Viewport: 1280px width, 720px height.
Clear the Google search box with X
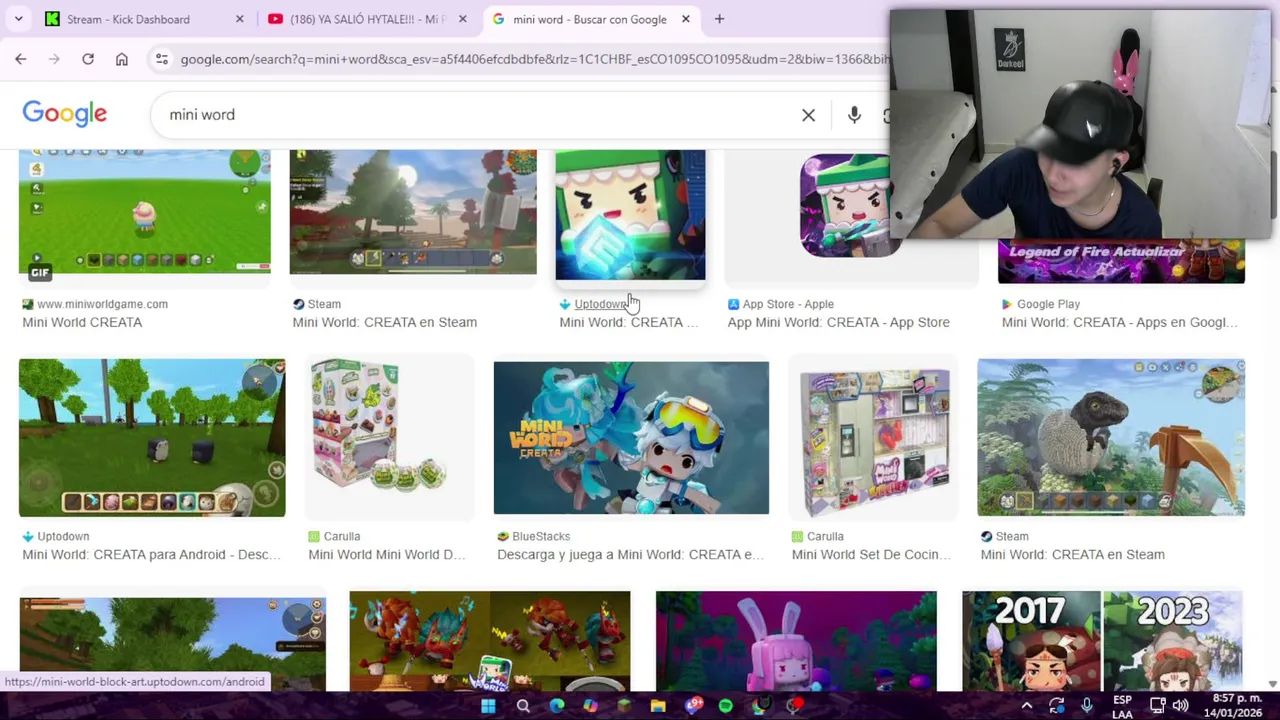[x=808, y=115]
